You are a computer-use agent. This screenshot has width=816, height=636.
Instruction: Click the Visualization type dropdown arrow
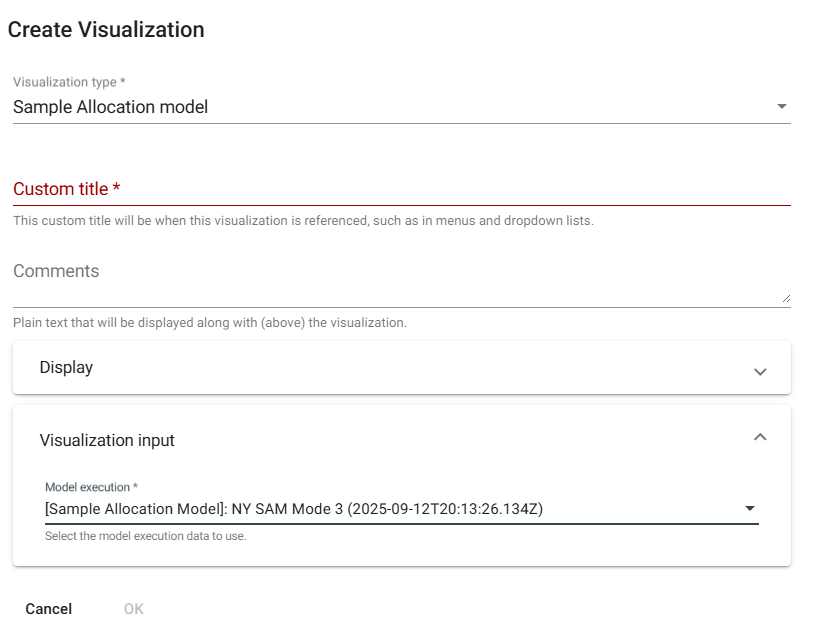pyautogui.click(x=782, y=106)
